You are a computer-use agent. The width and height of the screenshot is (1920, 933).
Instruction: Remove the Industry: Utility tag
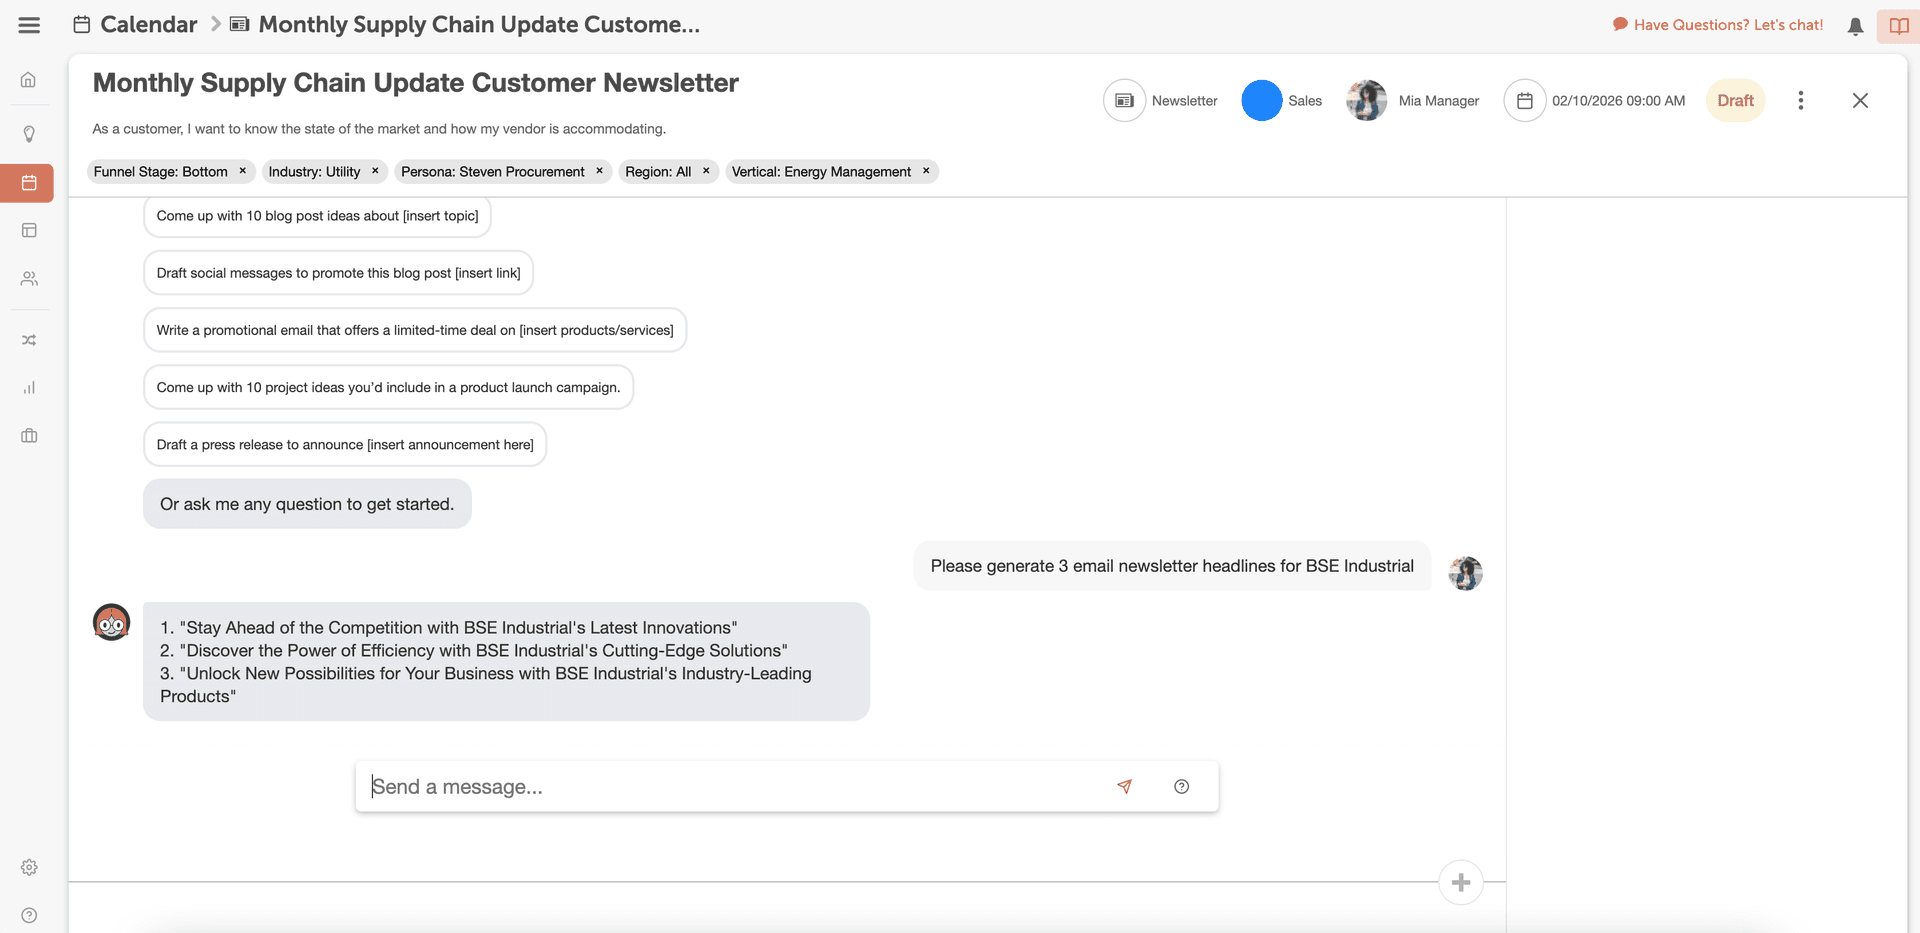pos(375,171)
